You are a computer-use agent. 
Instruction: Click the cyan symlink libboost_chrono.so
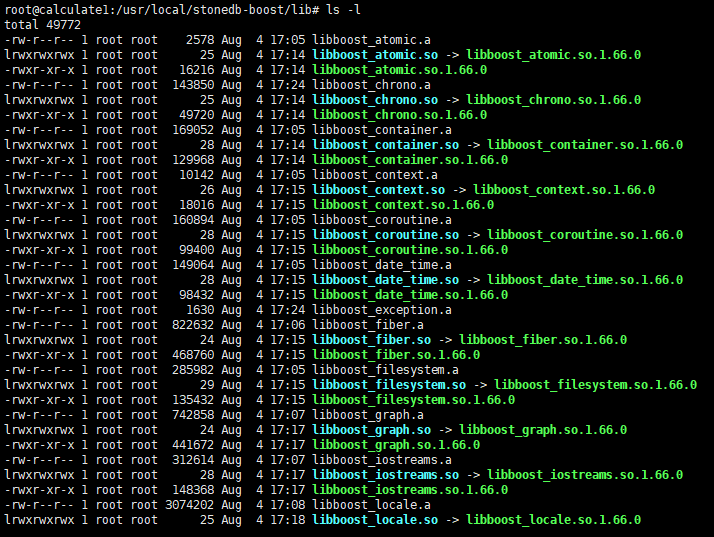coord(375,100)
